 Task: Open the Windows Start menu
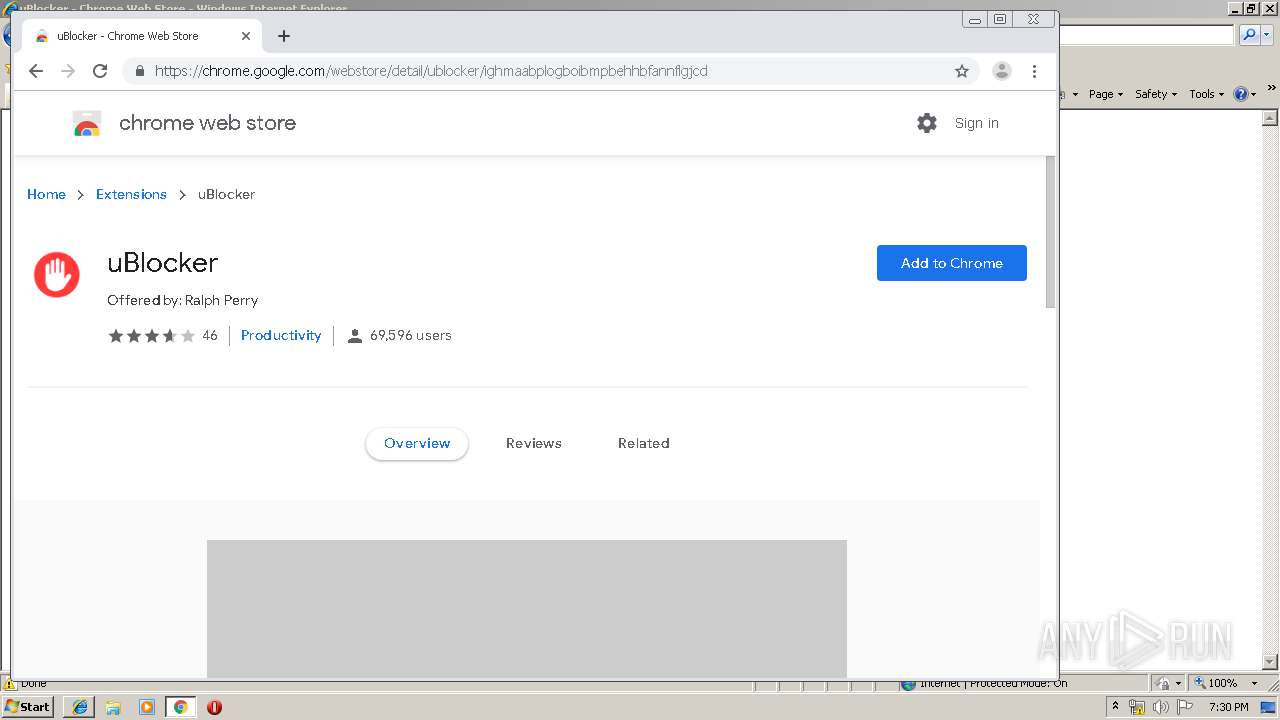click(x=28, y=706)
